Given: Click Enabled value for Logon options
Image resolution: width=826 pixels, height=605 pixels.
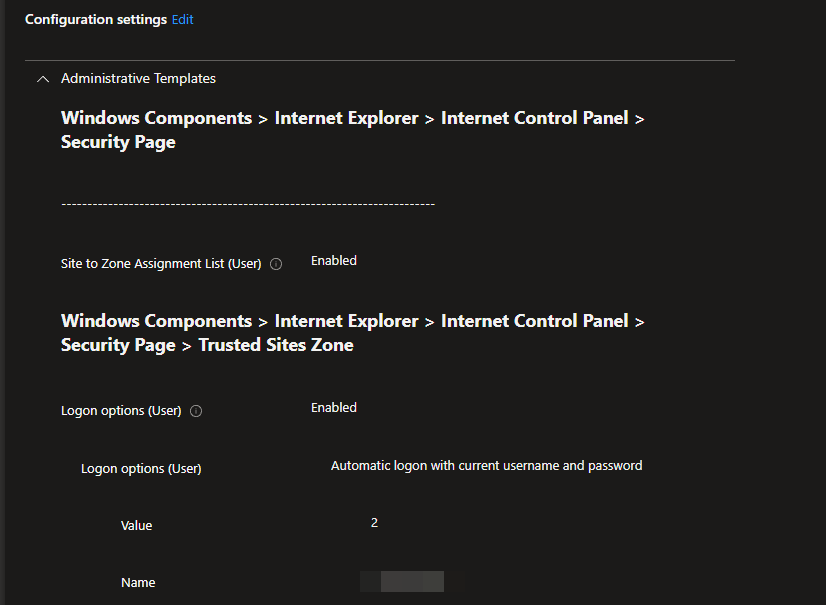Looking at the screenshot, I should [333, 408].
